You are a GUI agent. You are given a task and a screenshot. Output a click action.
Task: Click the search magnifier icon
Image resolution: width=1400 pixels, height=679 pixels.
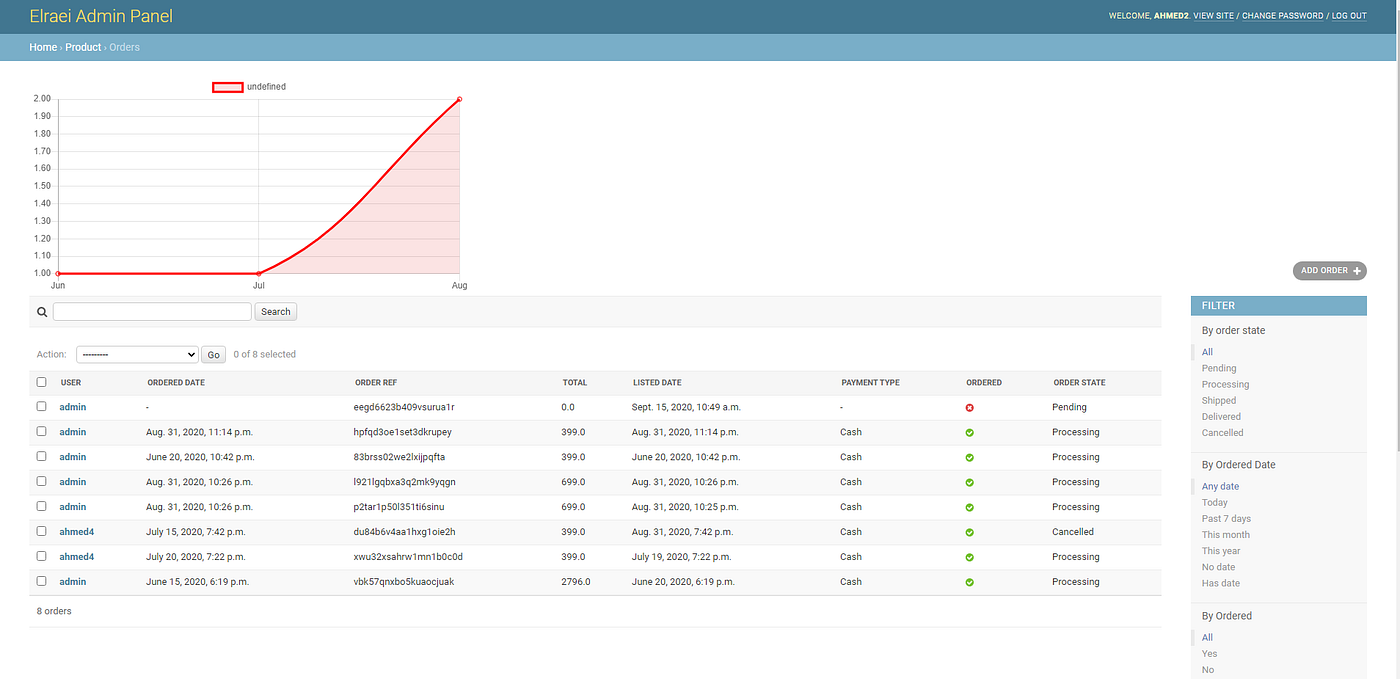[42, 312]
